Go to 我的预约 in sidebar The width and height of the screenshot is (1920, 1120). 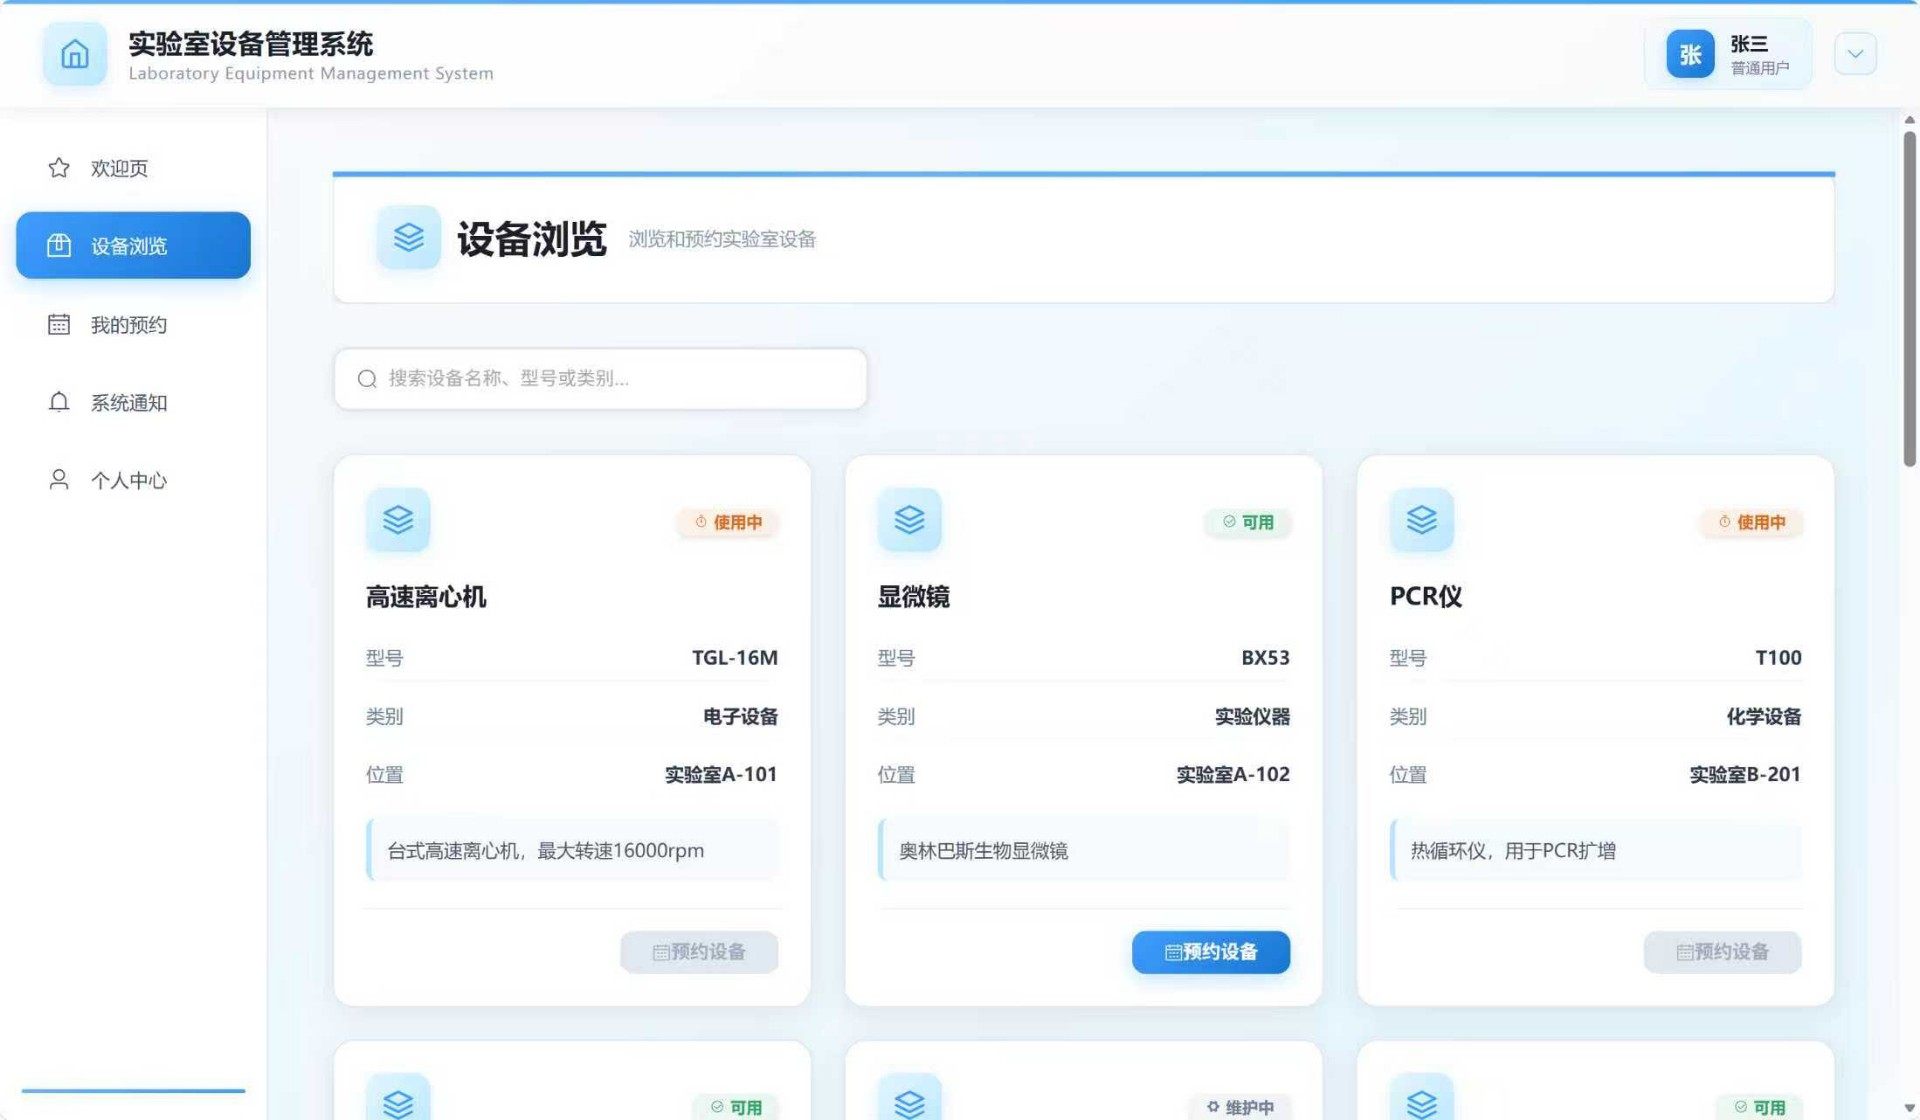pyautogui.click(x=129, y=325)
